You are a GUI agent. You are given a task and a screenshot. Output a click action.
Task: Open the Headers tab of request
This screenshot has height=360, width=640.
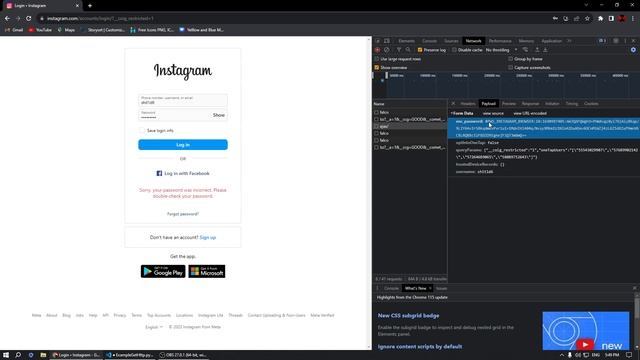point(468,104)
